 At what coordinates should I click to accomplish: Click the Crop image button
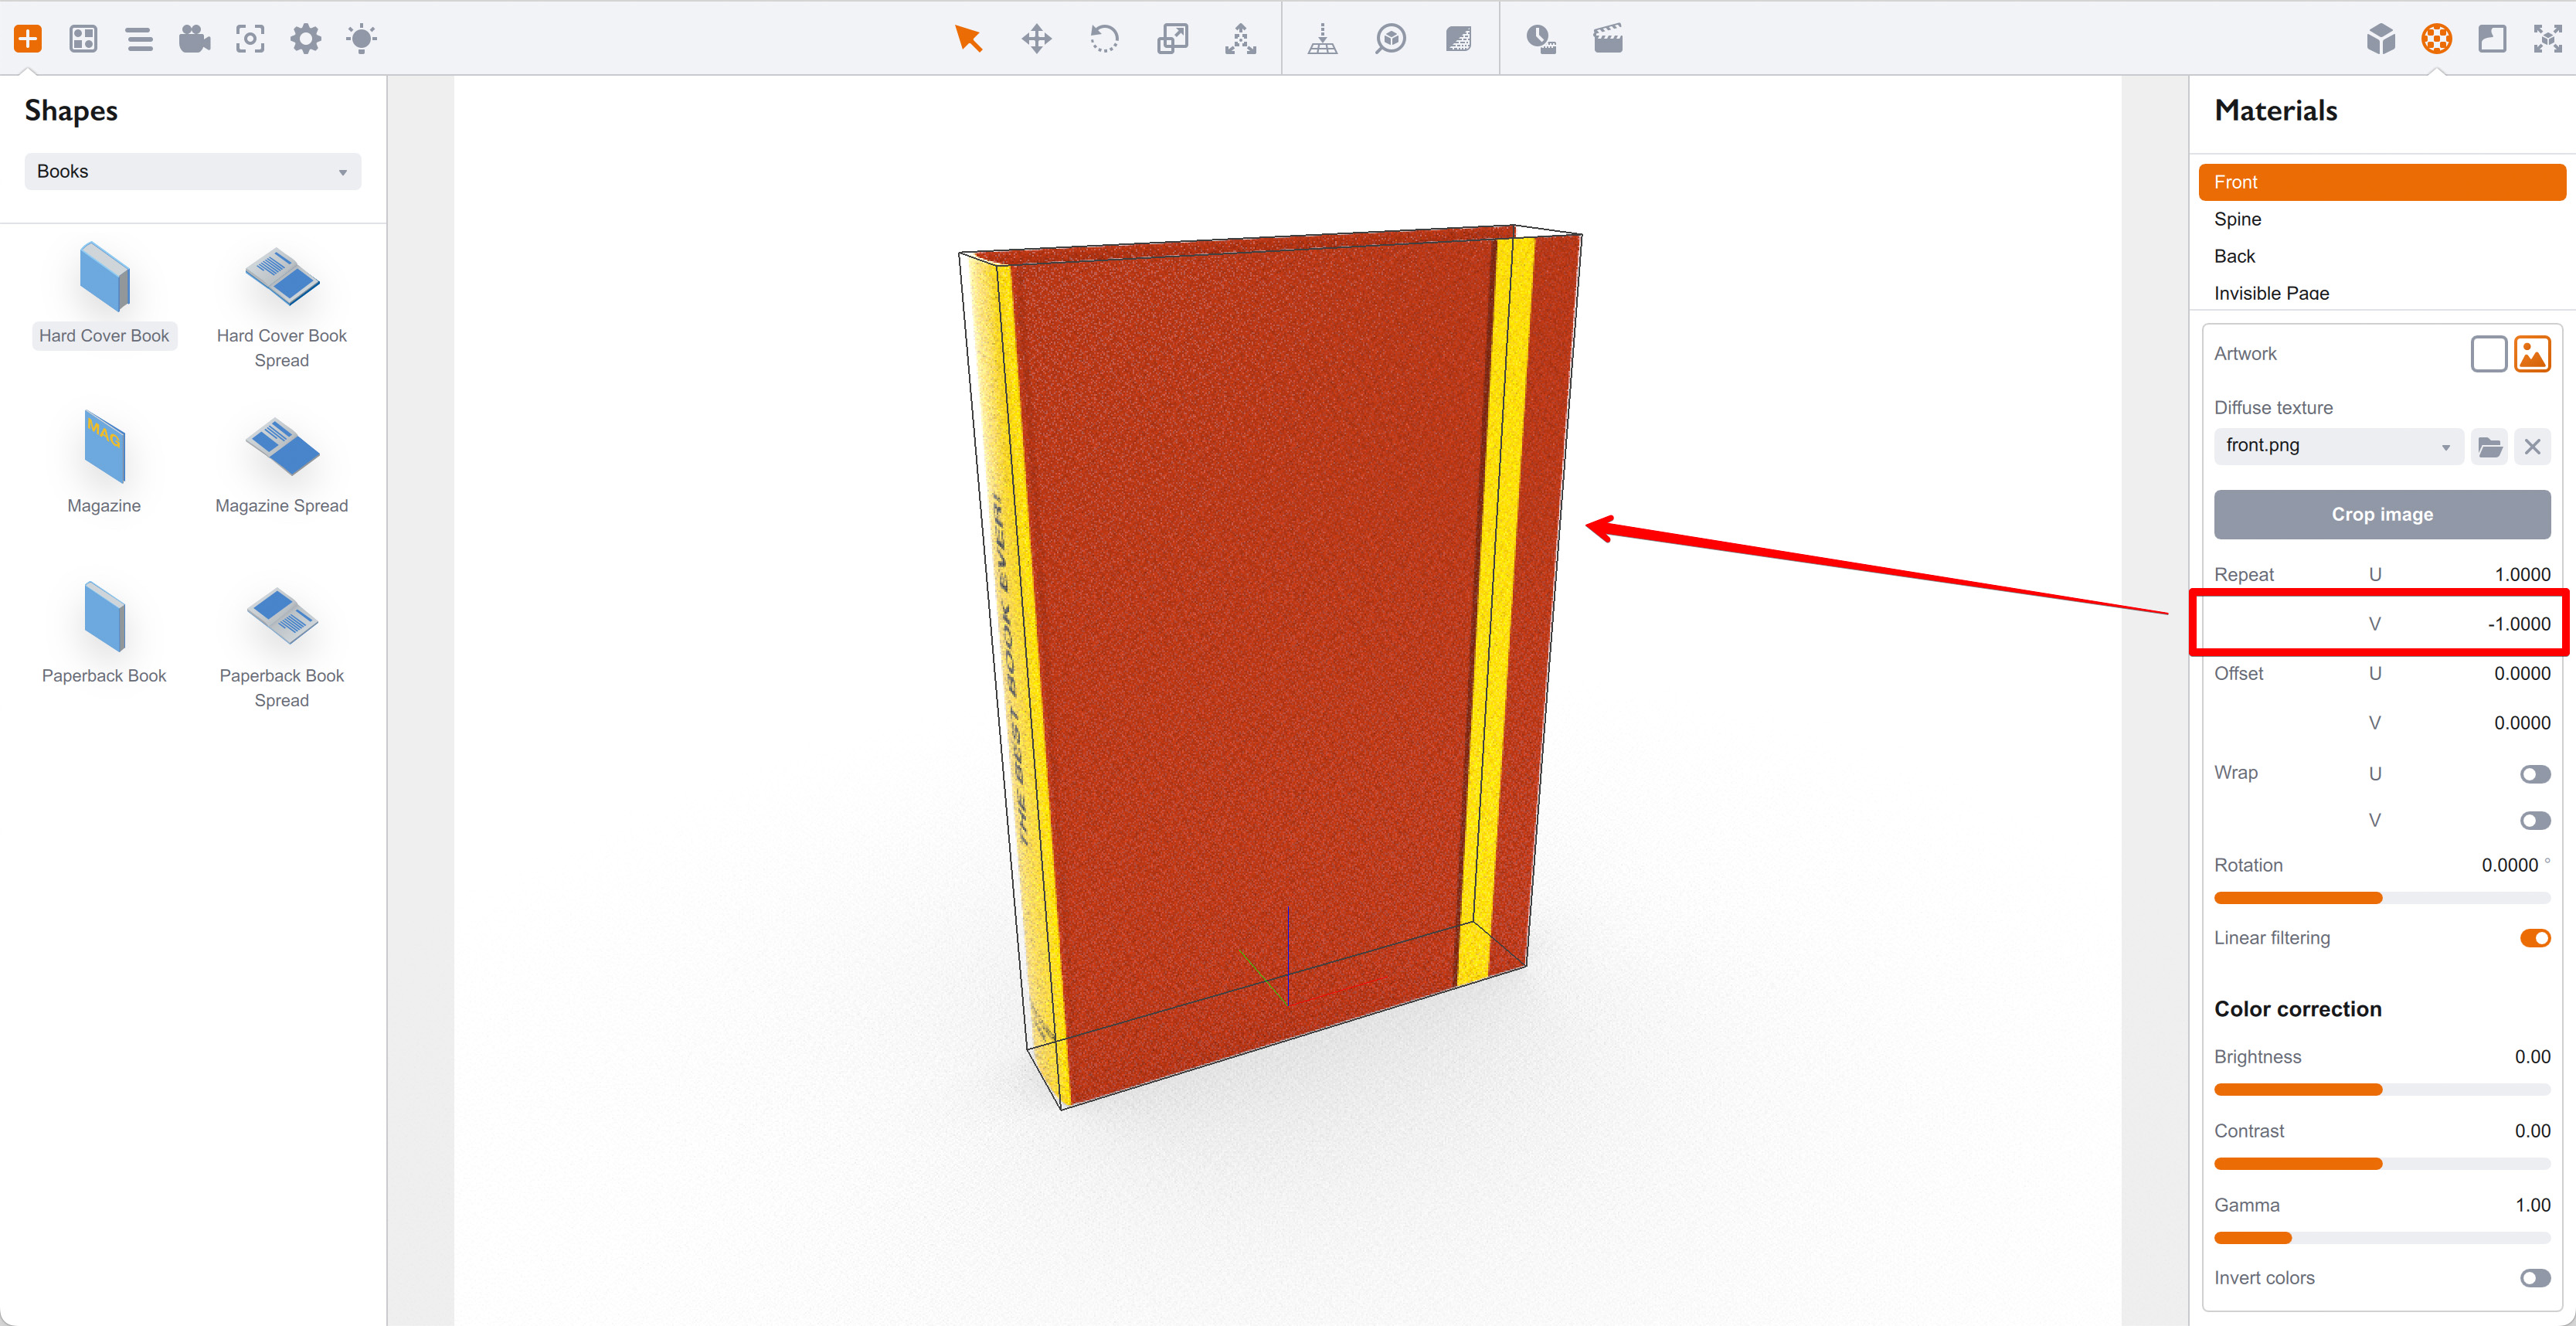(x=2382, y=514)
